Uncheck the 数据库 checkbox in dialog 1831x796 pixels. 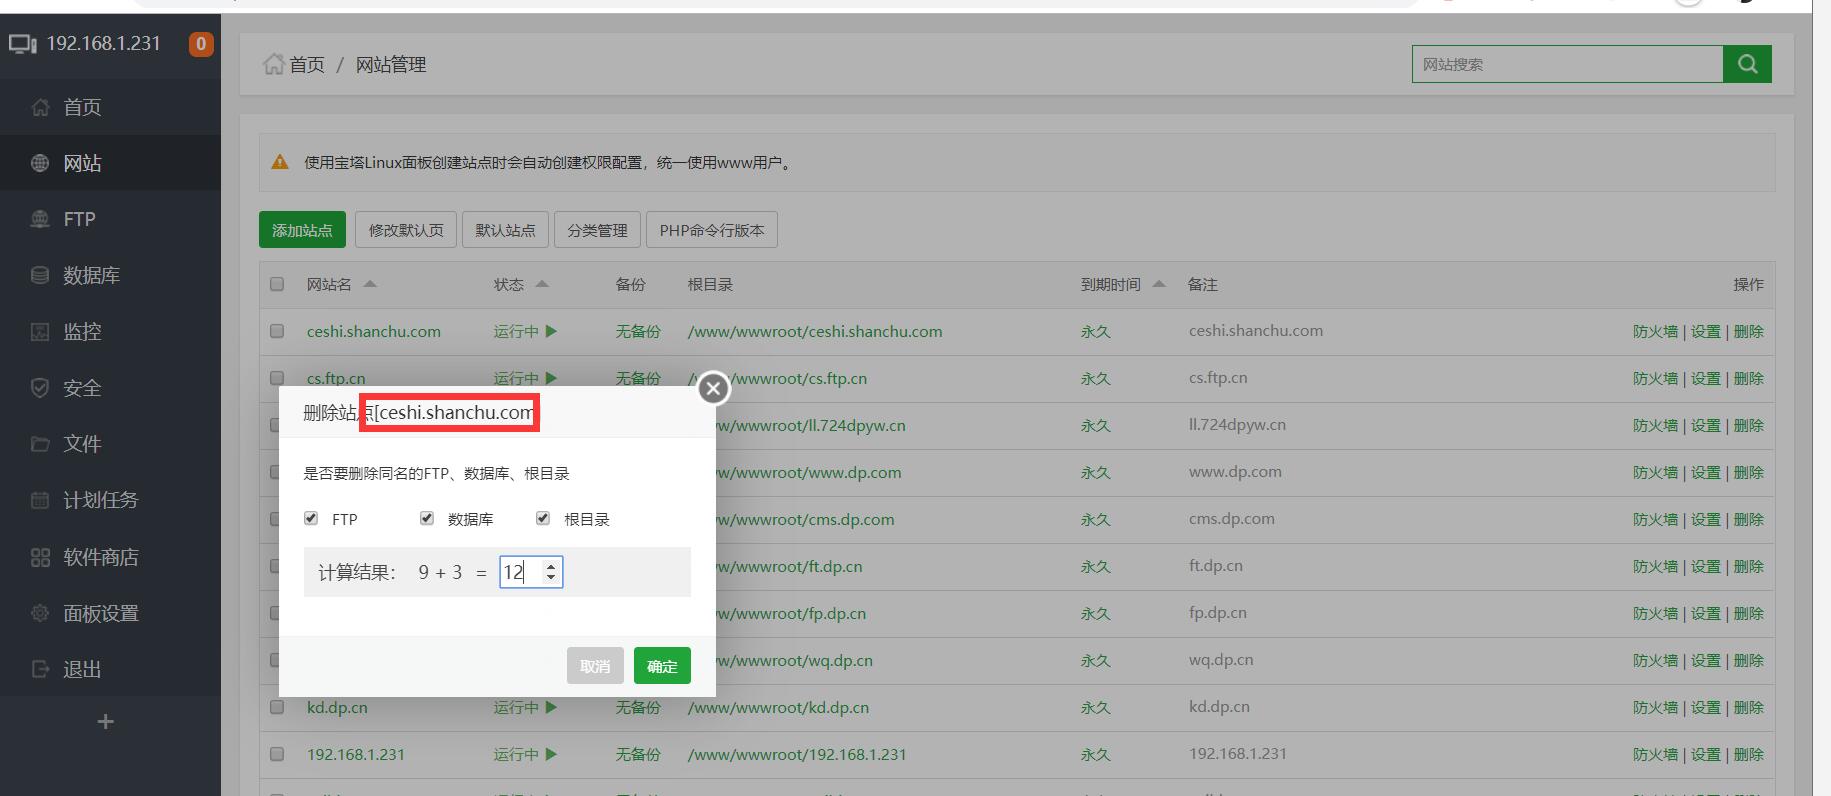point(427,518)
